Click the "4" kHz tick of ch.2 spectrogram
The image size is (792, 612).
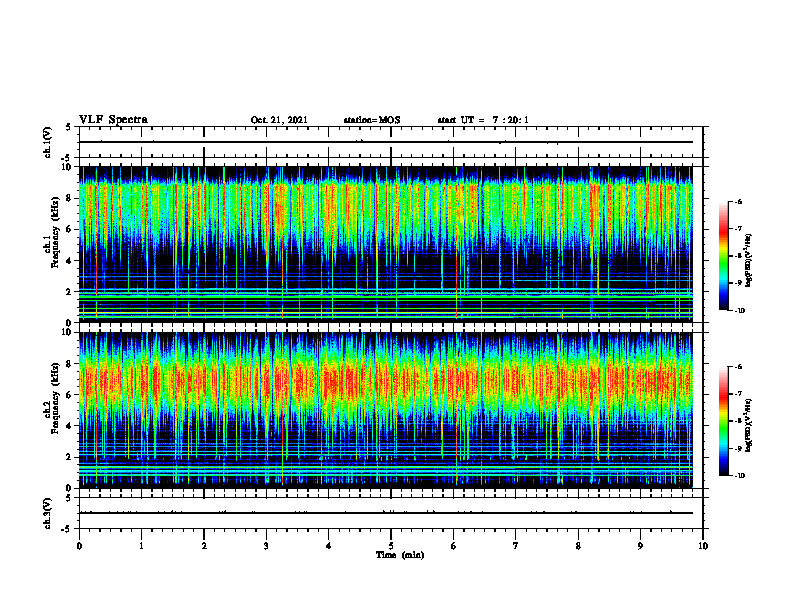[x=71, y=426]
